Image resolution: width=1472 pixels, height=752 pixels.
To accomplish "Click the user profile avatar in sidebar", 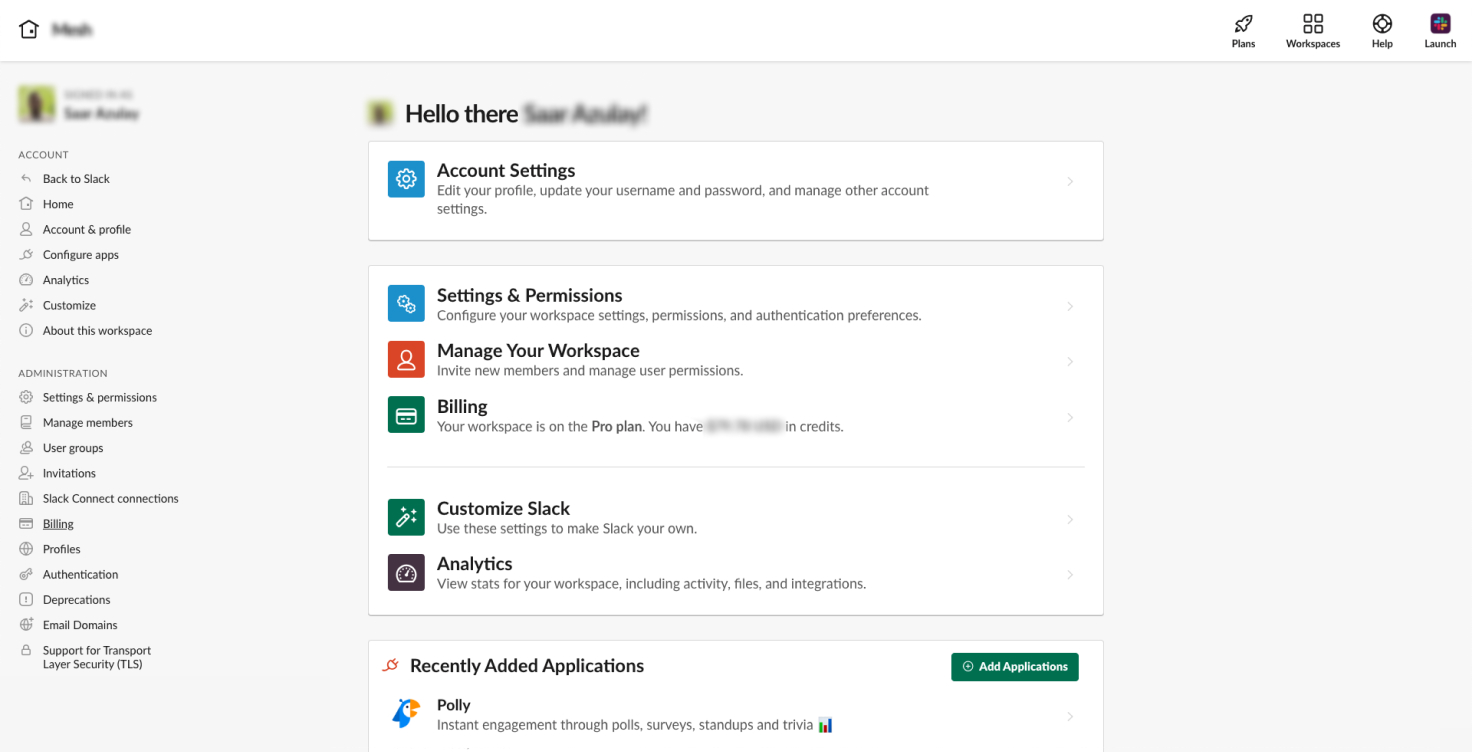I will tap(37, 105).
